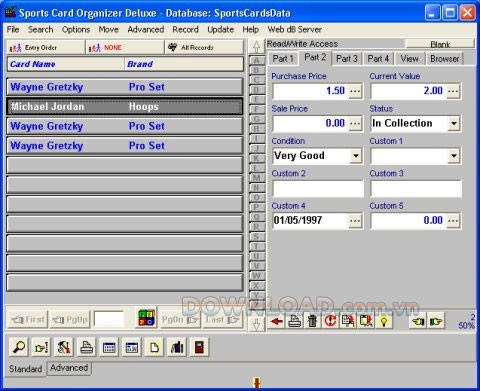The height and width of the screenshot is (391, 480).
Task: Open the Advanced menu in menu bar
Action: pos(146,30)
